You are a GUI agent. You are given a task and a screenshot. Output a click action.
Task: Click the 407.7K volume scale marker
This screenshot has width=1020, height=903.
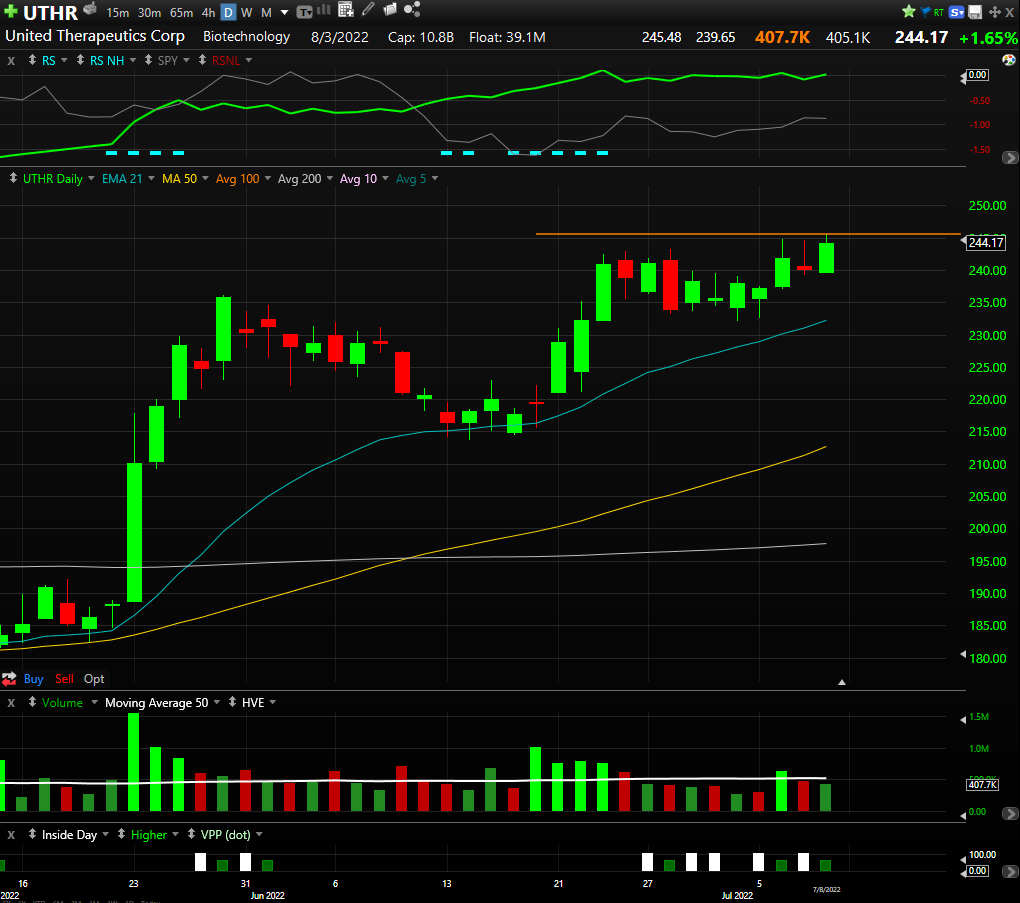point(982,785)
